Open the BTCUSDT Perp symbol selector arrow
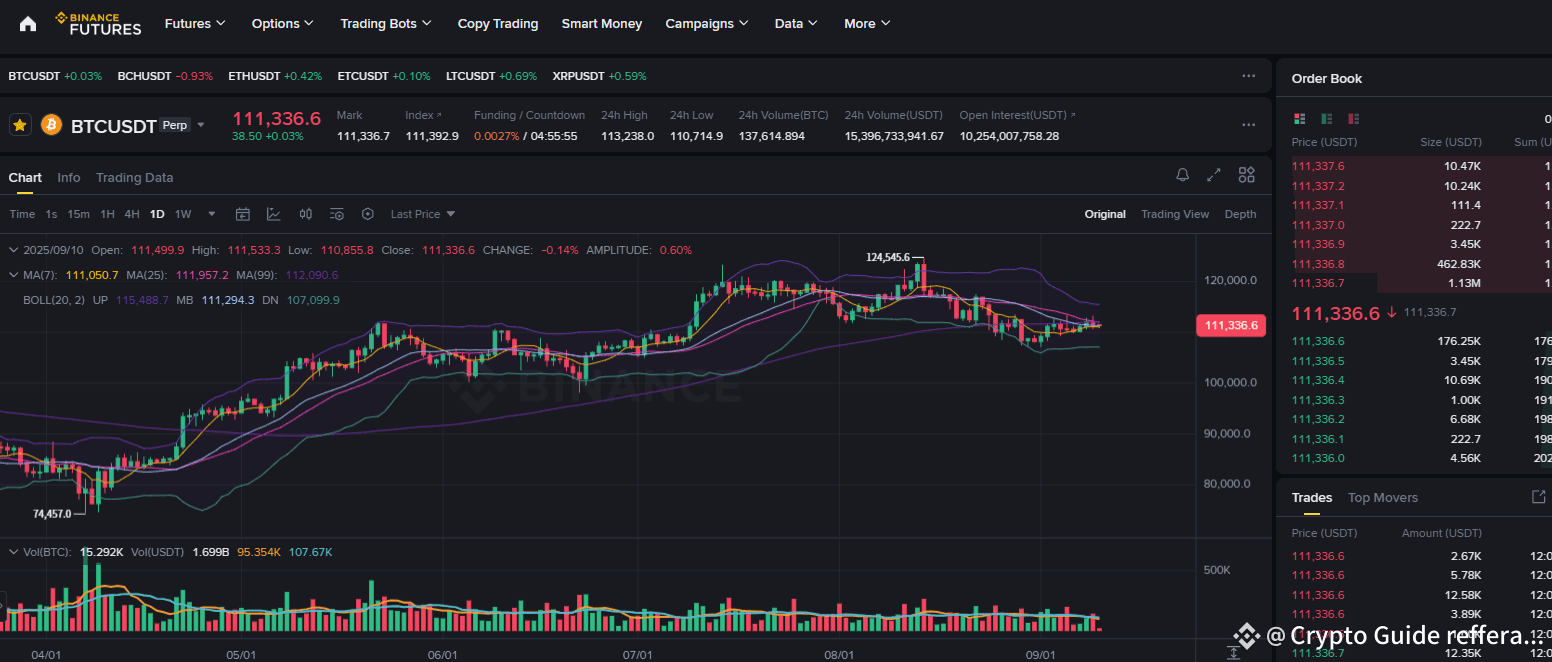Viewport: 1552px width, 662px height. (201, 125)
